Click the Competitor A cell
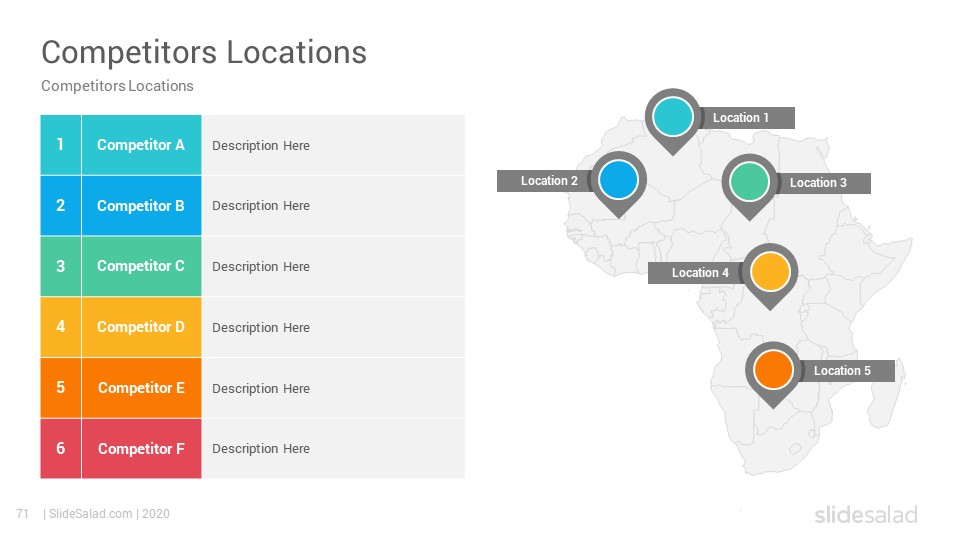Screen dimensions: 960x540 coord(141,145)
